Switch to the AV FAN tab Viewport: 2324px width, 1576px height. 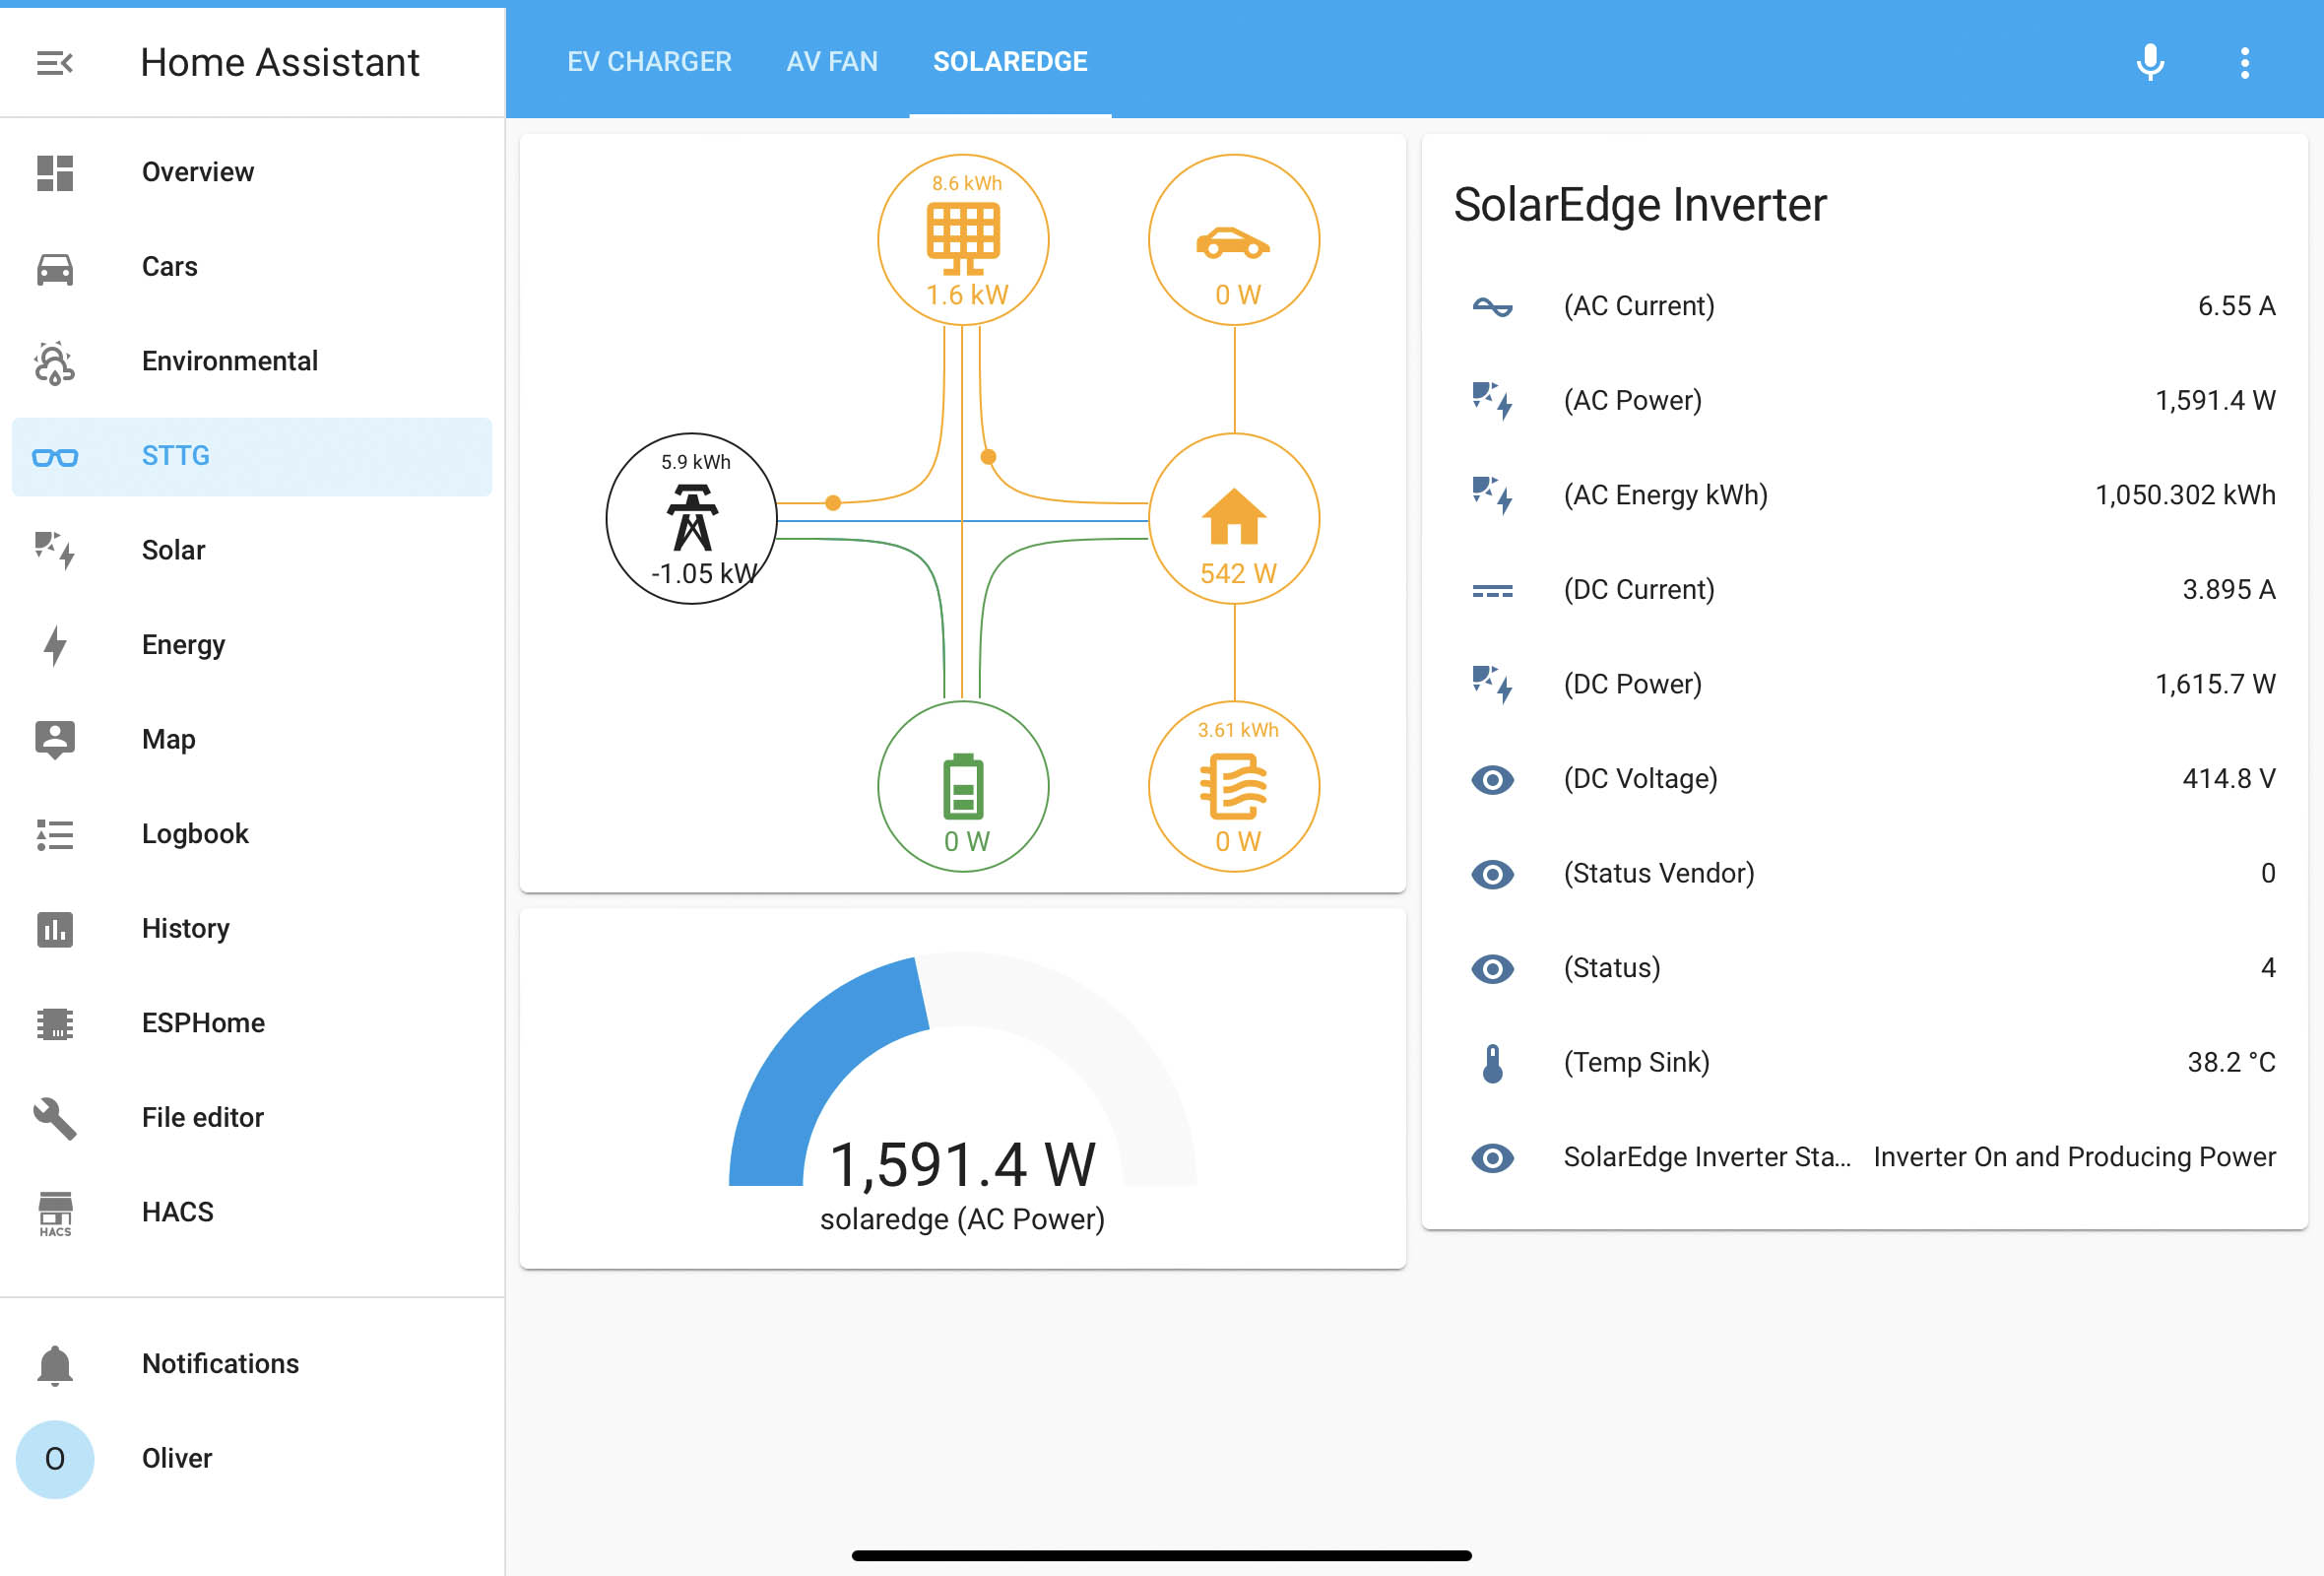[x=832, y=62]
